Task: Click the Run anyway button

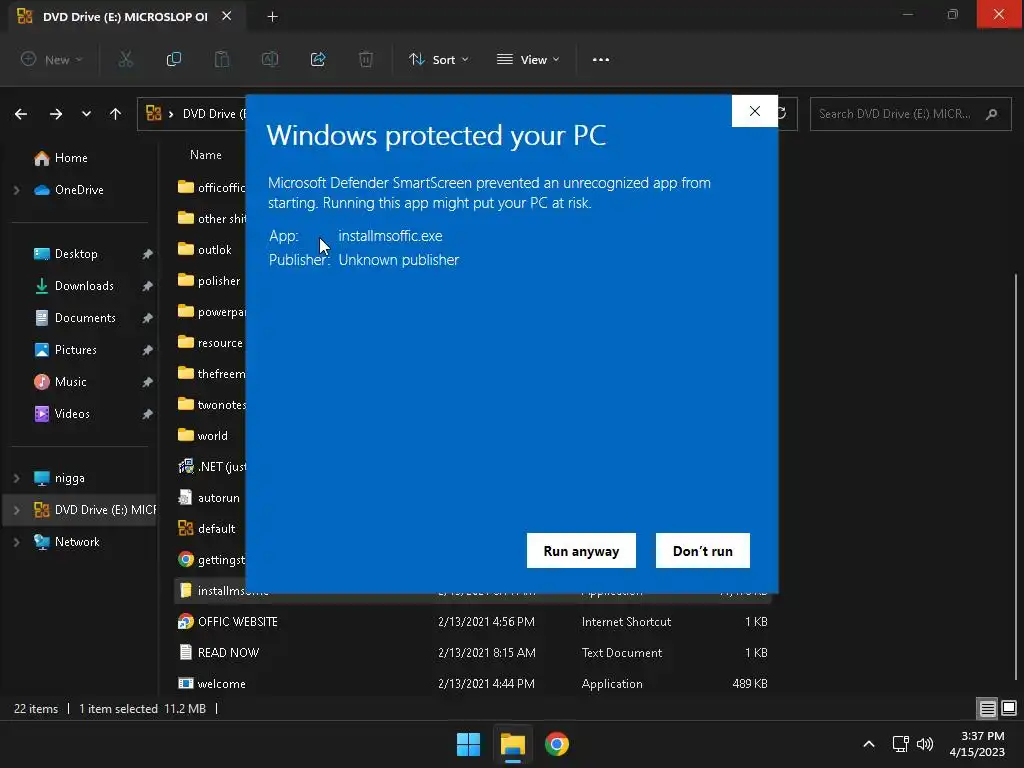Action: click(x=581, y=551)
